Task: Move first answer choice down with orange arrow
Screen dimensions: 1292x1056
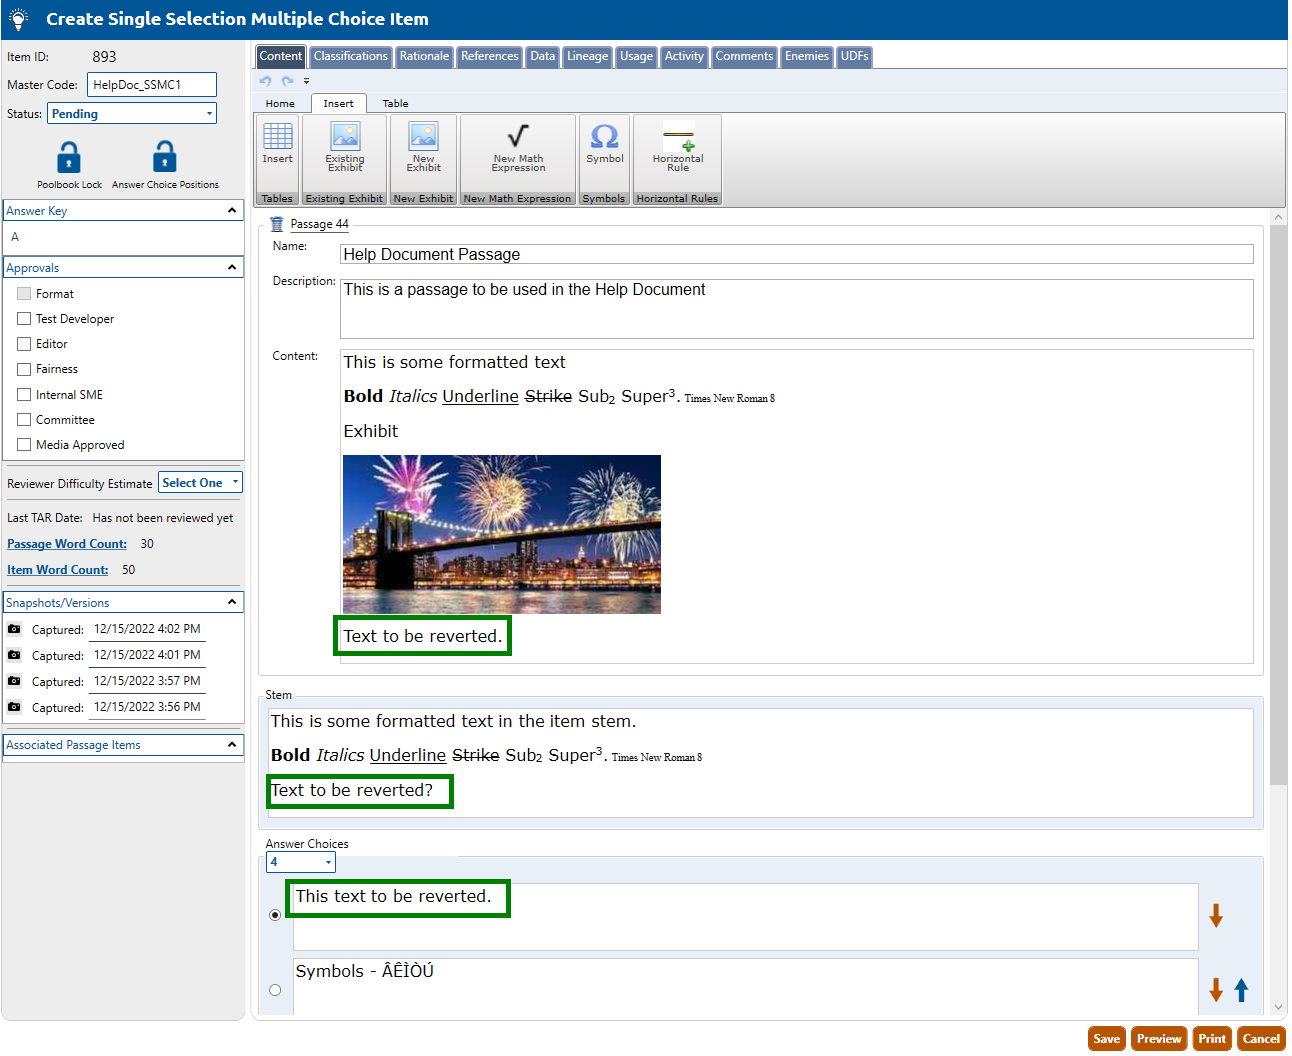Action: [1216, 916]
